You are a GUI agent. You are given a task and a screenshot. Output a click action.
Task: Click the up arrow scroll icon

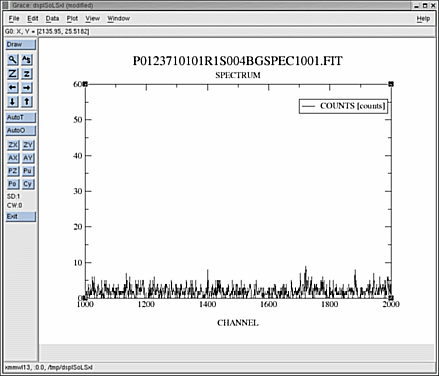coord(27,101)
